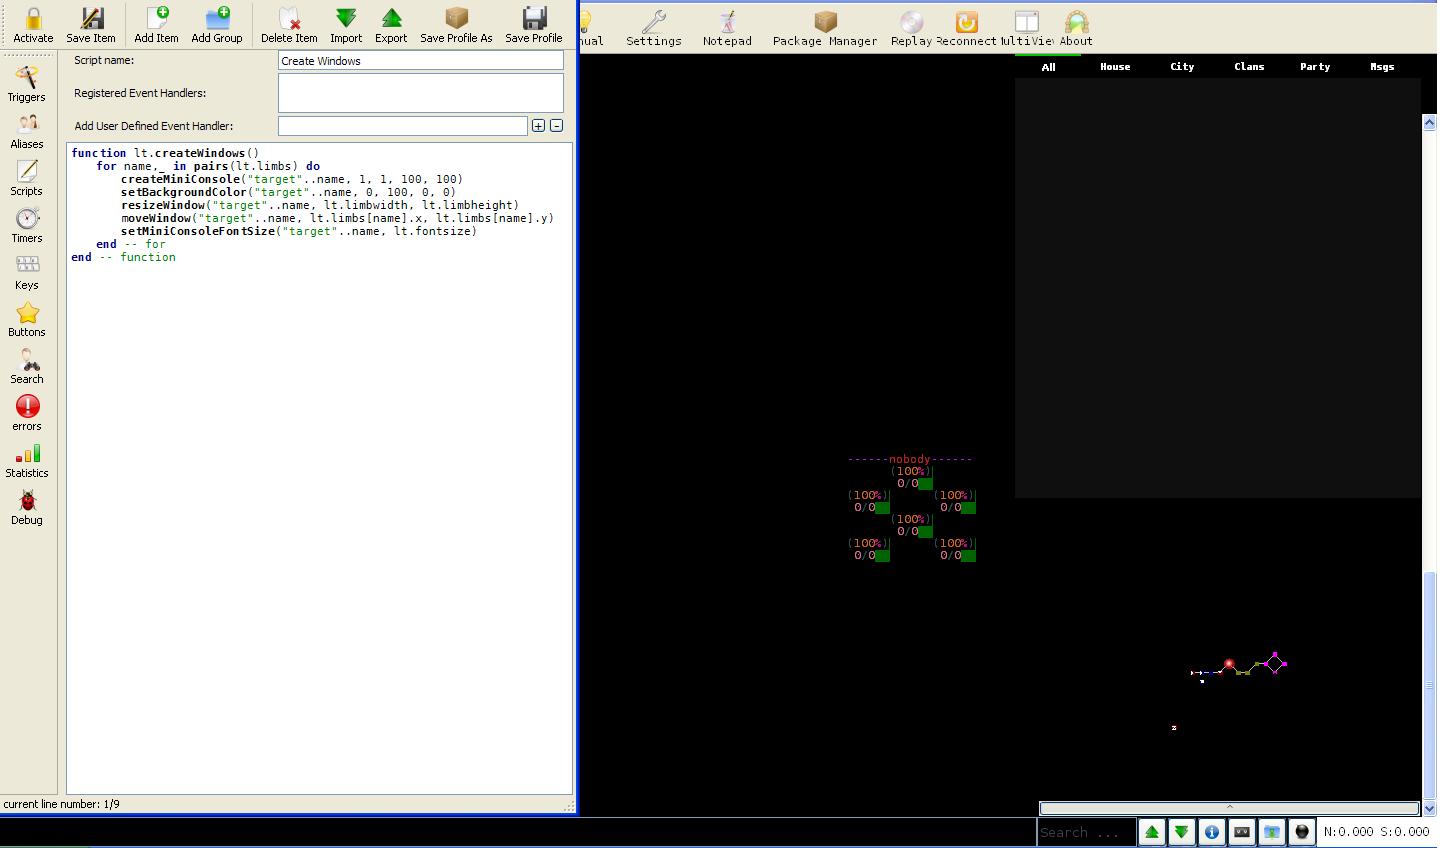This screenshot has height=848, width=1440.
Task: Click the Activate padlock icon
Action: 33,24
